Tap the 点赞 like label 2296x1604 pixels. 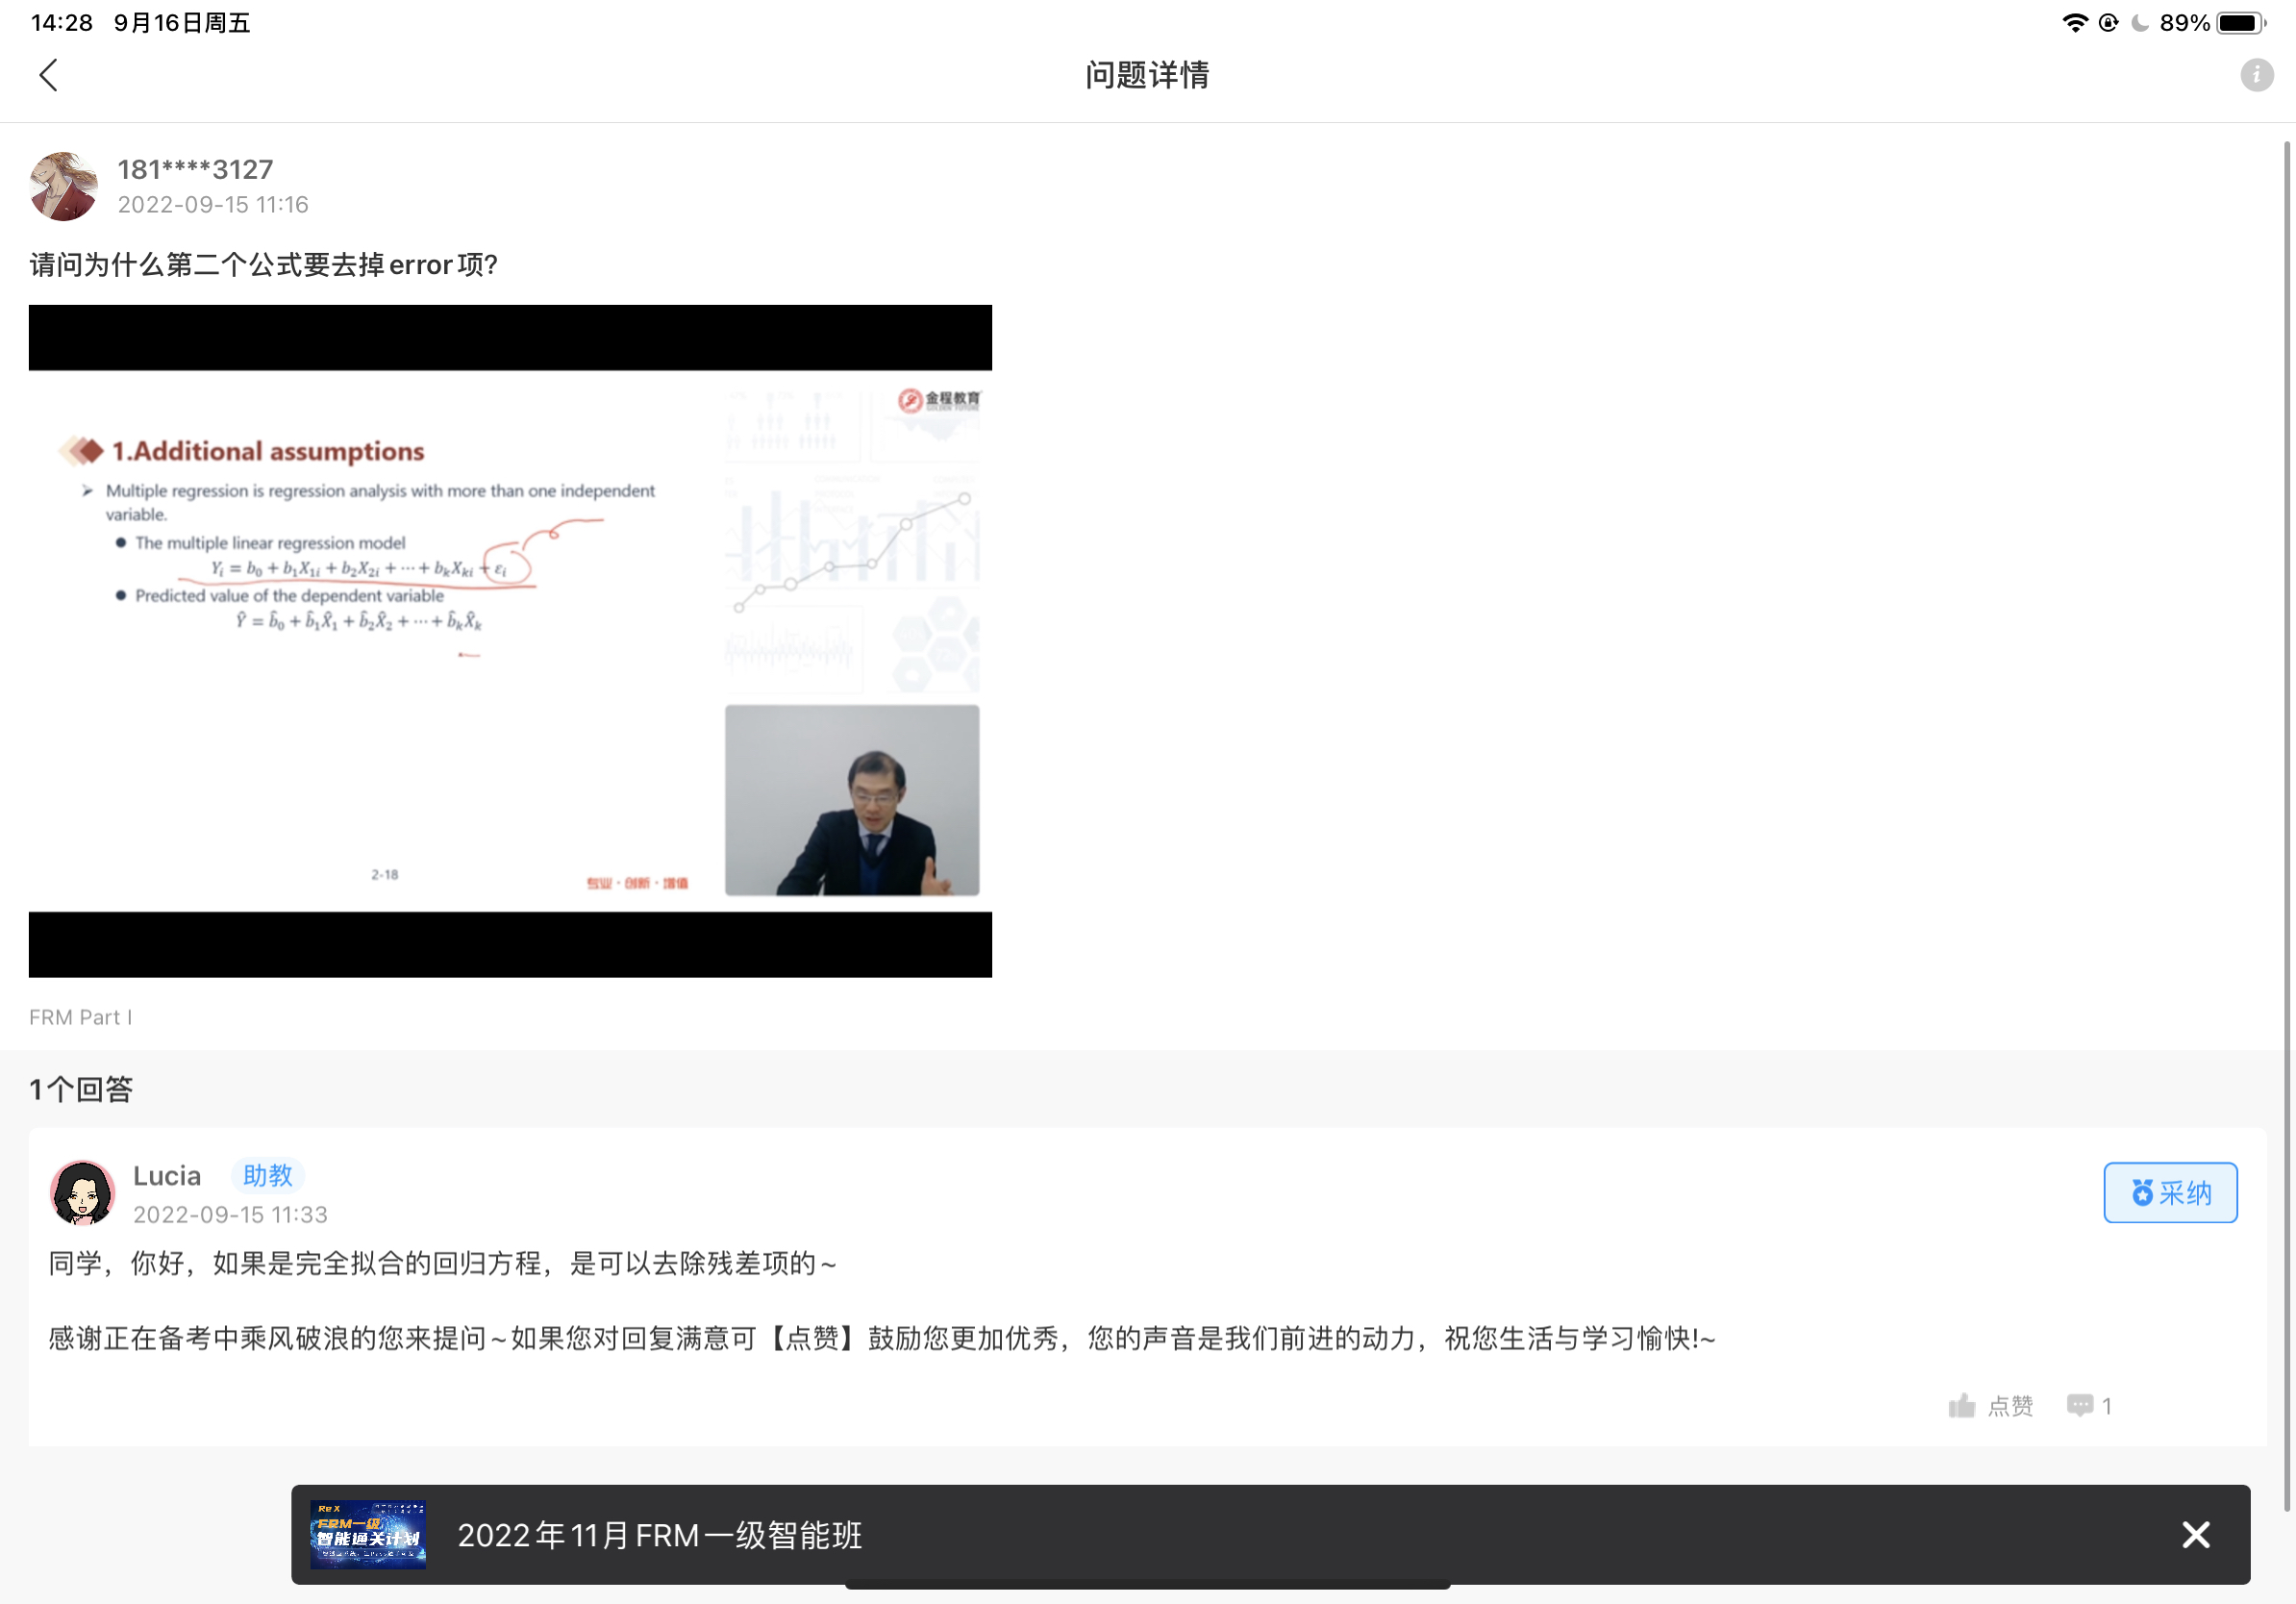[2009, 1406]
